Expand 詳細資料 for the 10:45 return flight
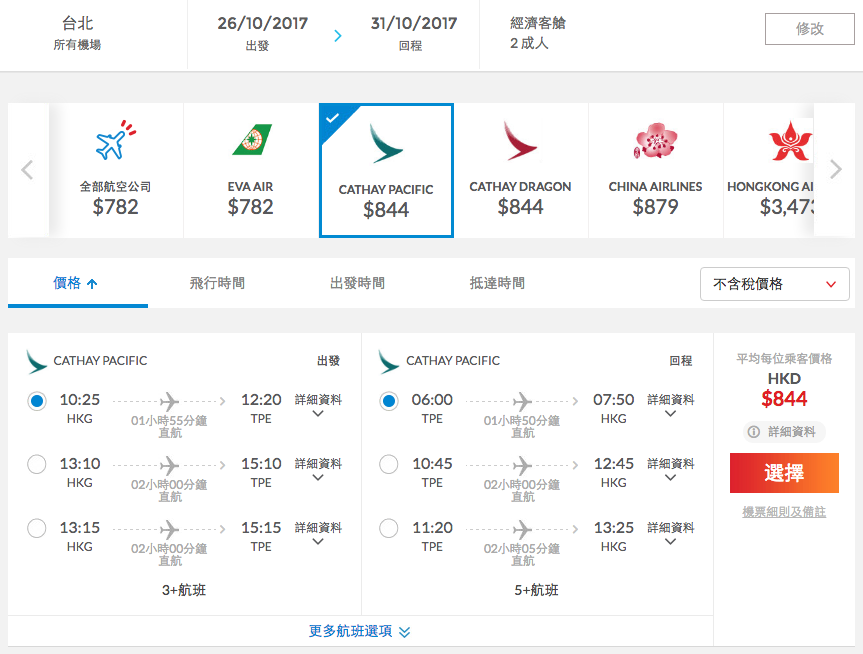The image size is (863, 654). pyautogui.click(x=670, y=469)
